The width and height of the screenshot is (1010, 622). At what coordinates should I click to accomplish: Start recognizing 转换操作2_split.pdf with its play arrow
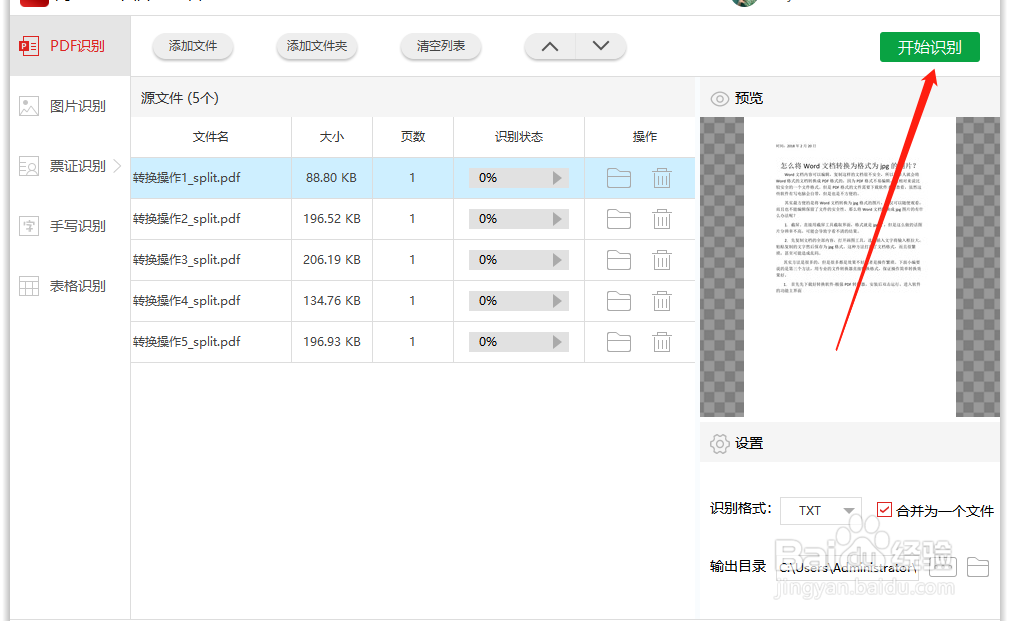[558, 218]
